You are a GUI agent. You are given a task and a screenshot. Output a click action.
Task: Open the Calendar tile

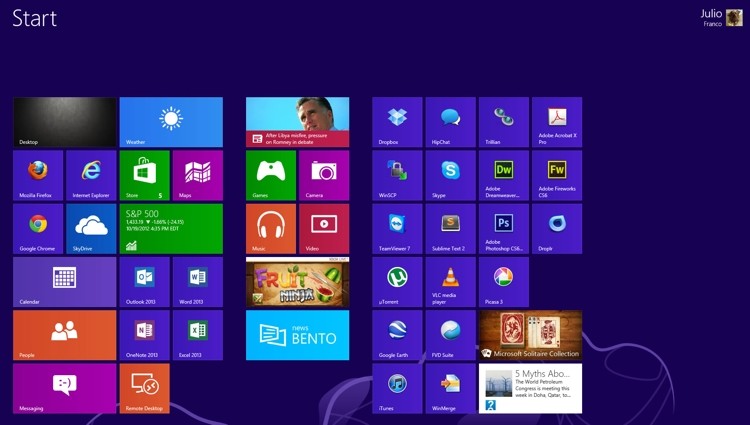pos(65,282)
